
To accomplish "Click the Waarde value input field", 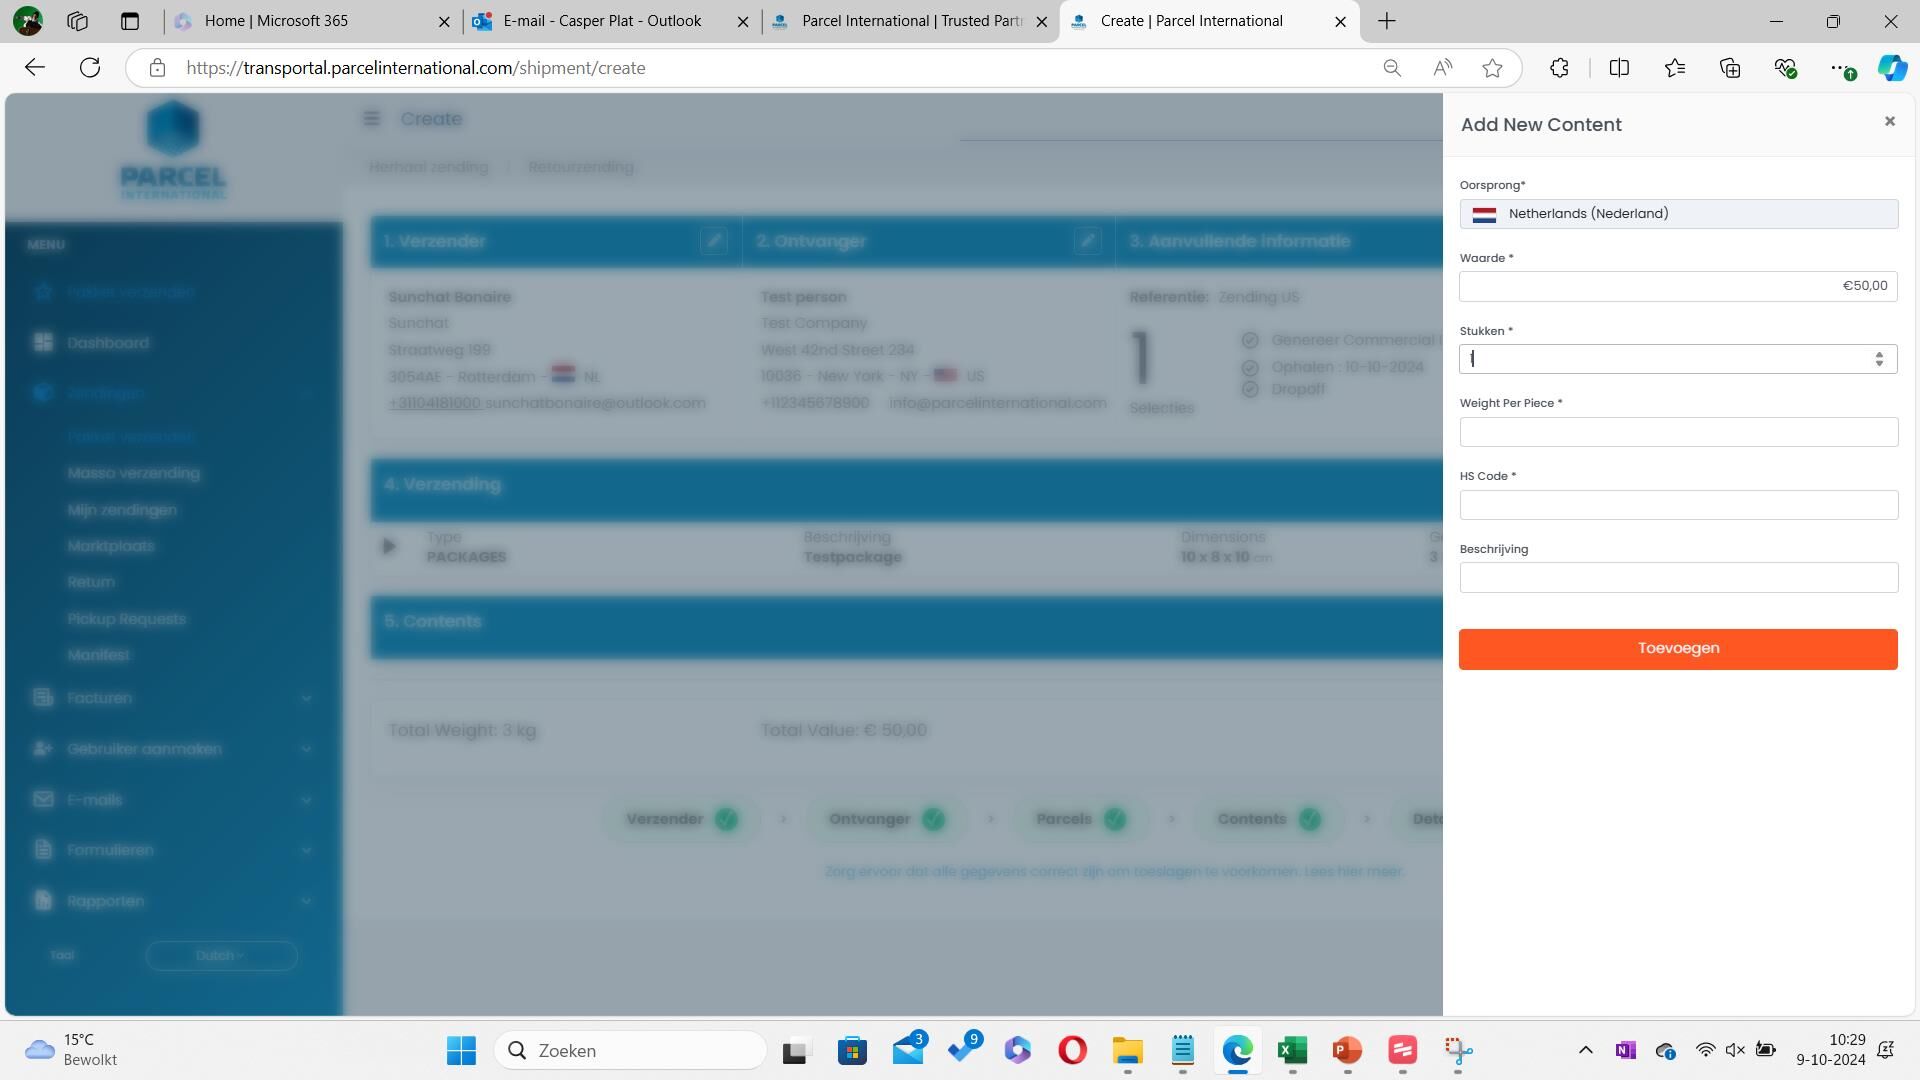I will click(x=1678, y=287).
